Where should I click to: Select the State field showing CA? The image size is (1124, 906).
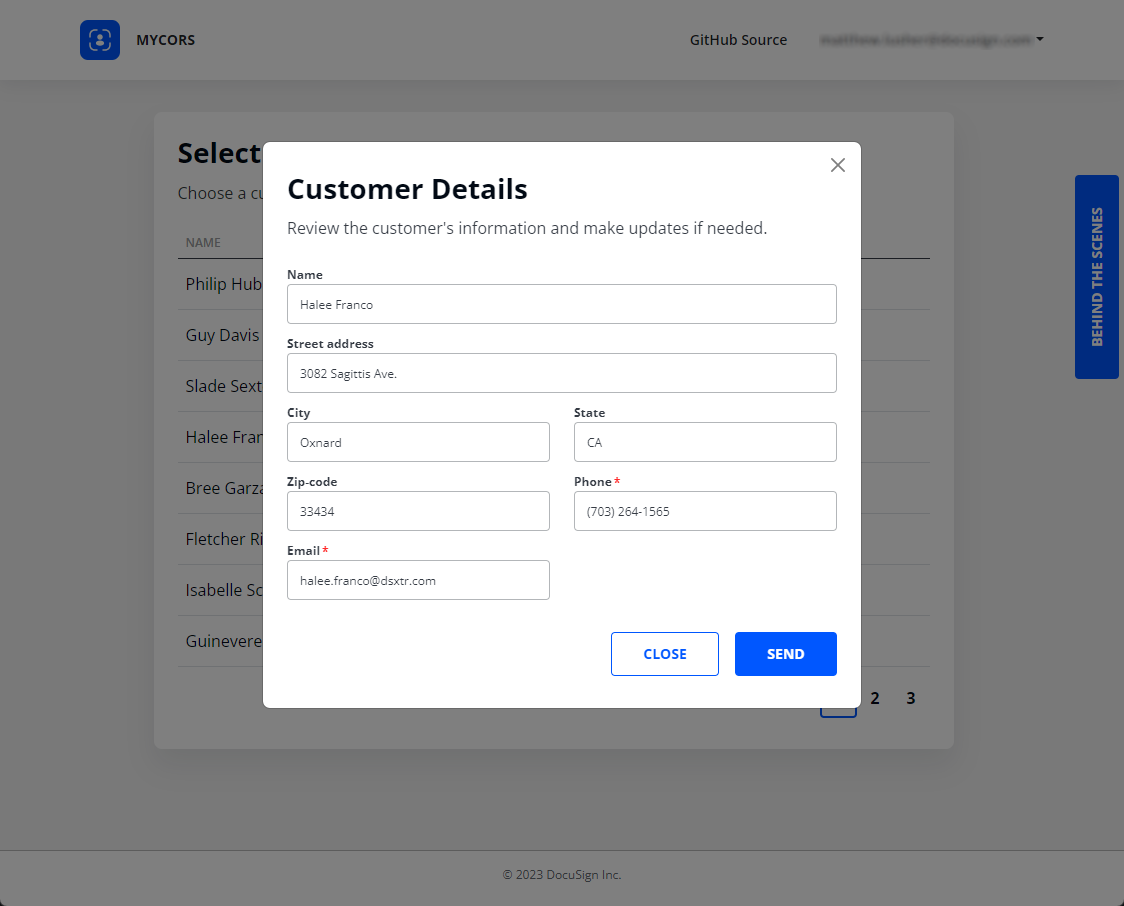tap(705, 442)
